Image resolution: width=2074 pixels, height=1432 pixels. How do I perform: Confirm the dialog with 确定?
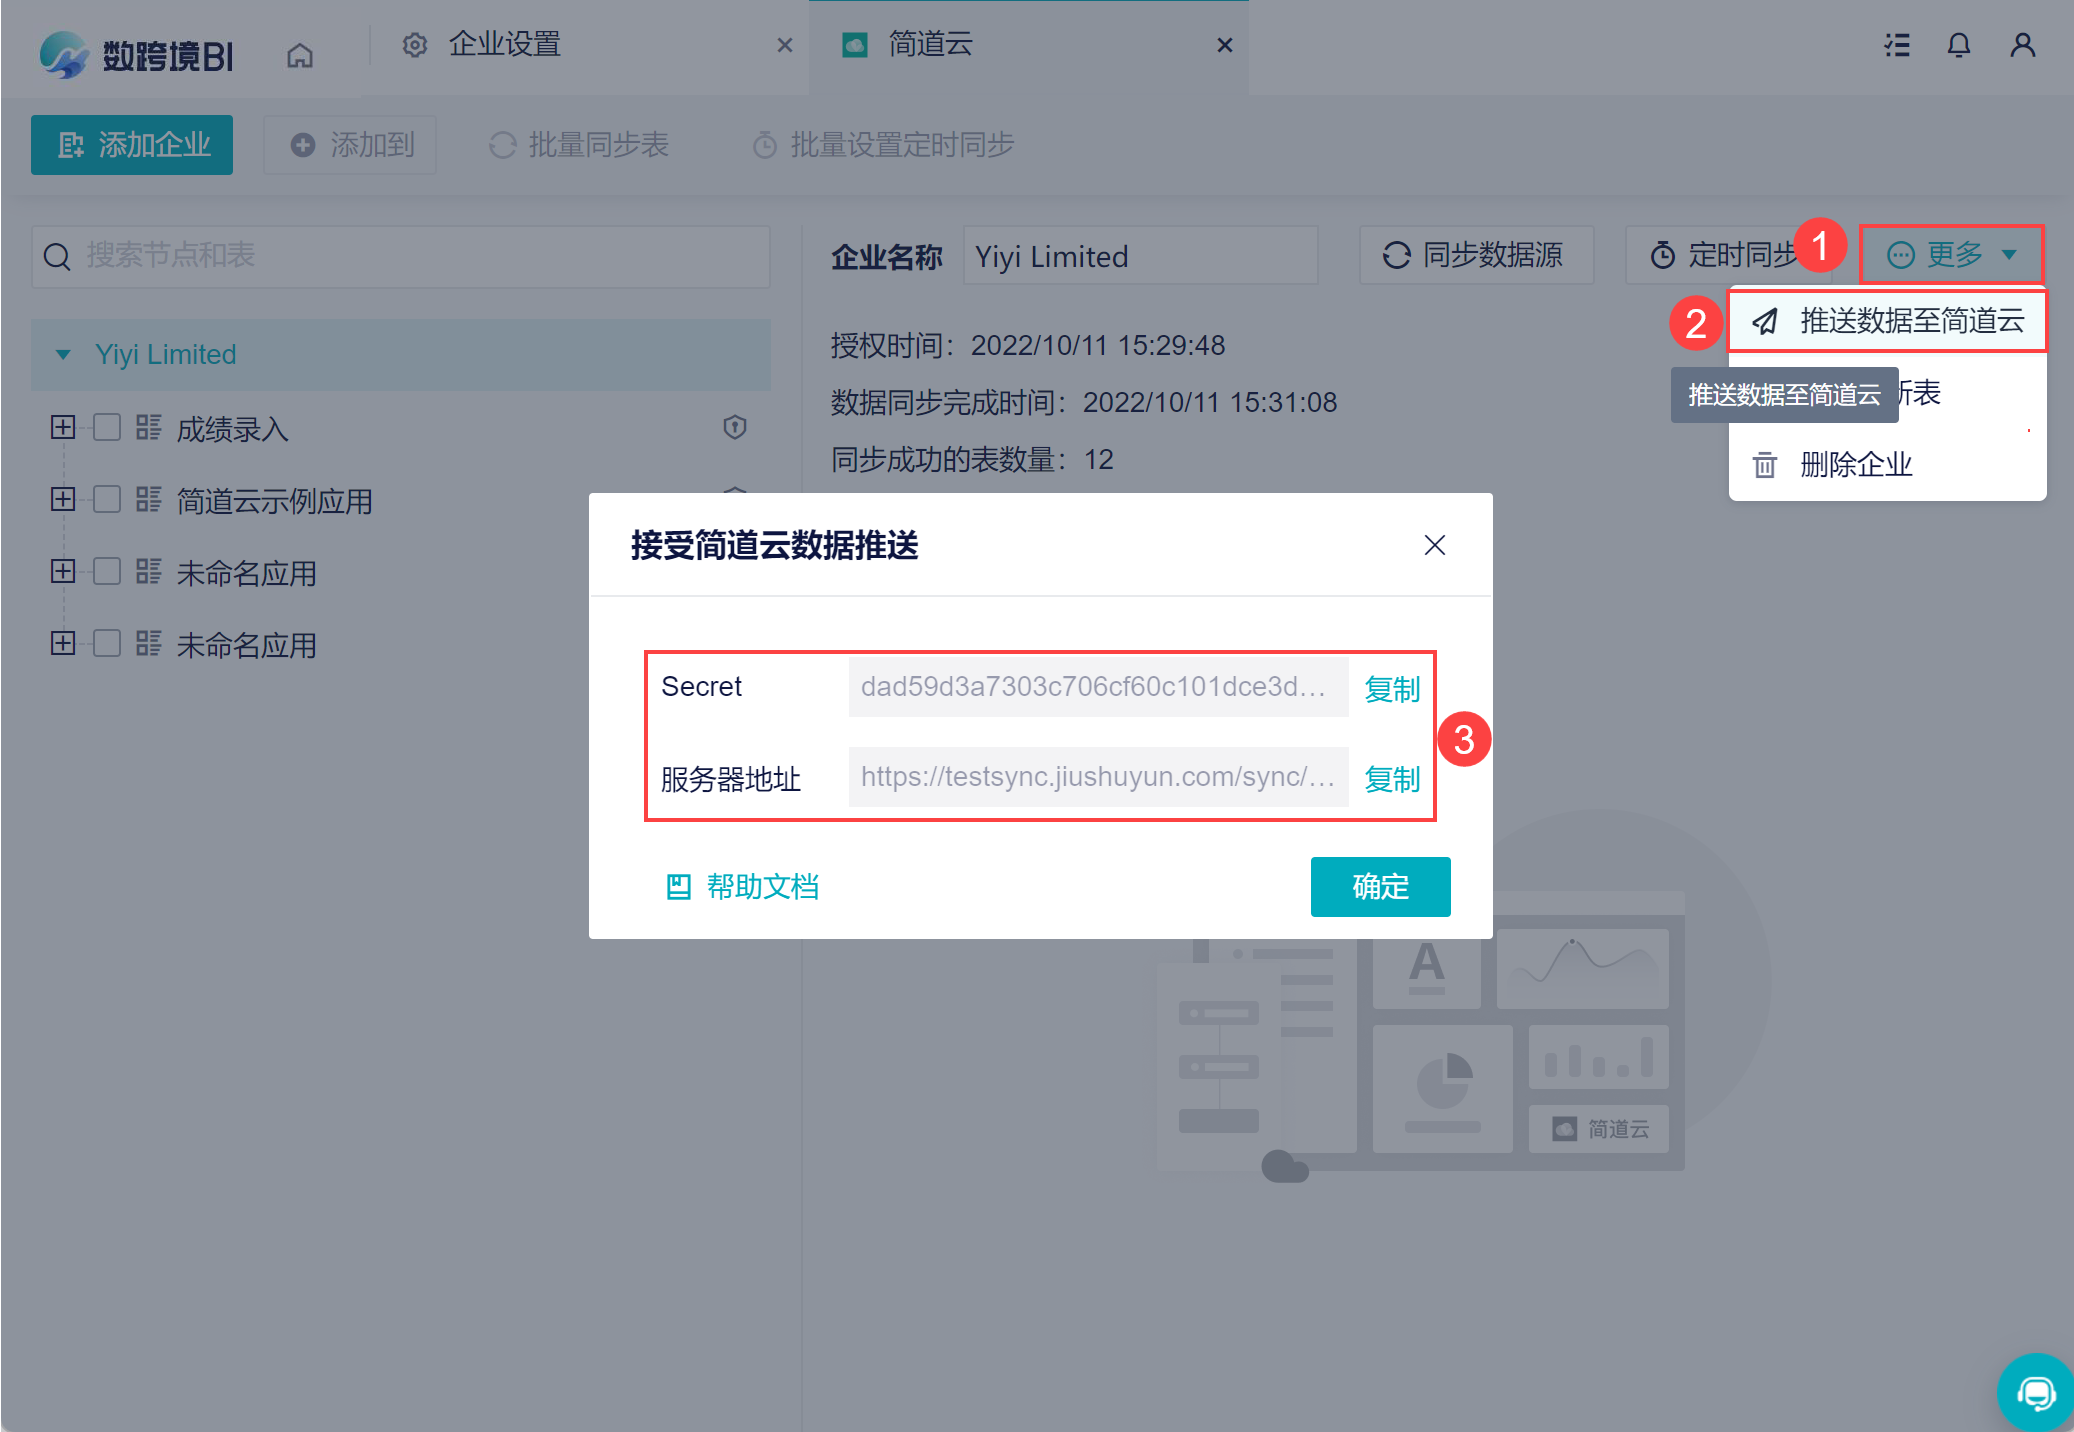tap(1381, 887)
